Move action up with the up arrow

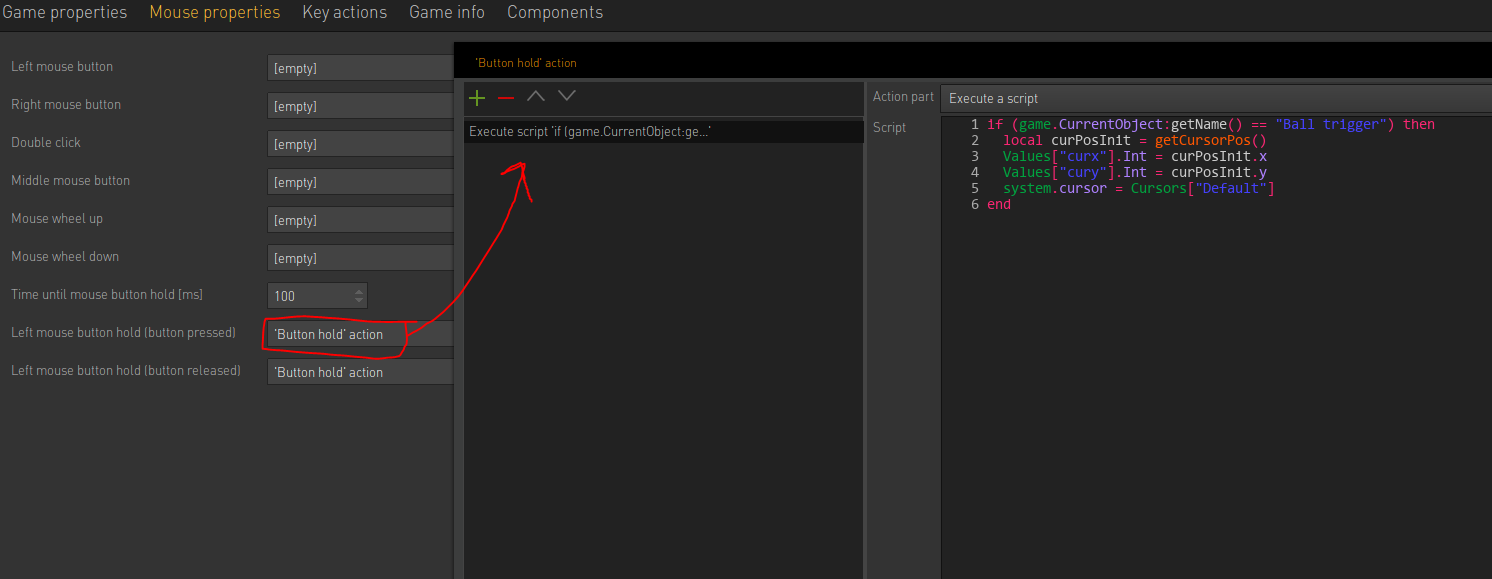coord(536,96)
